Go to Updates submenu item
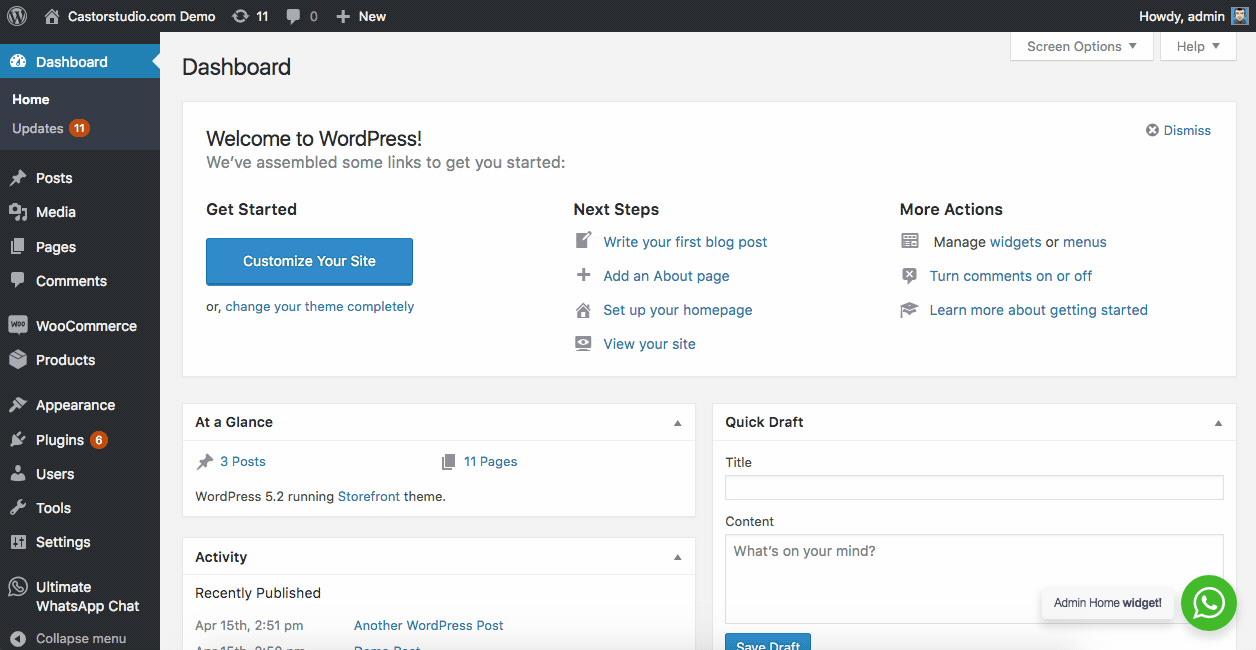 pos(38,128)
